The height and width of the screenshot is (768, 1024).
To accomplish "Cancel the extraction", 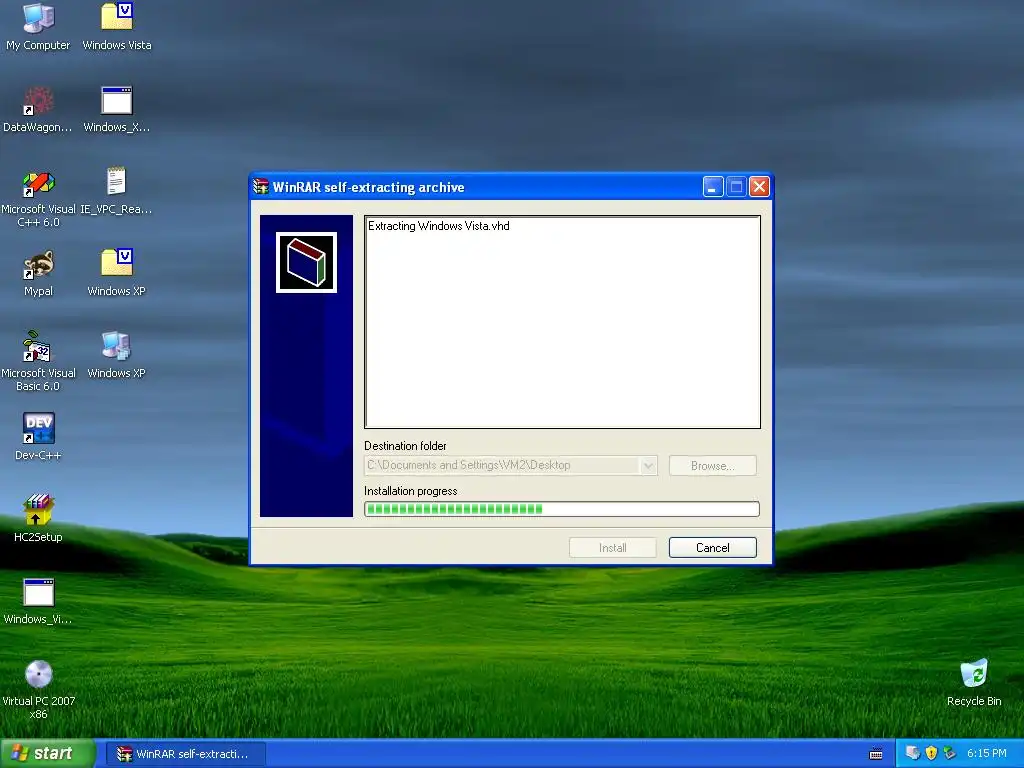I will (x=712, y=548).
